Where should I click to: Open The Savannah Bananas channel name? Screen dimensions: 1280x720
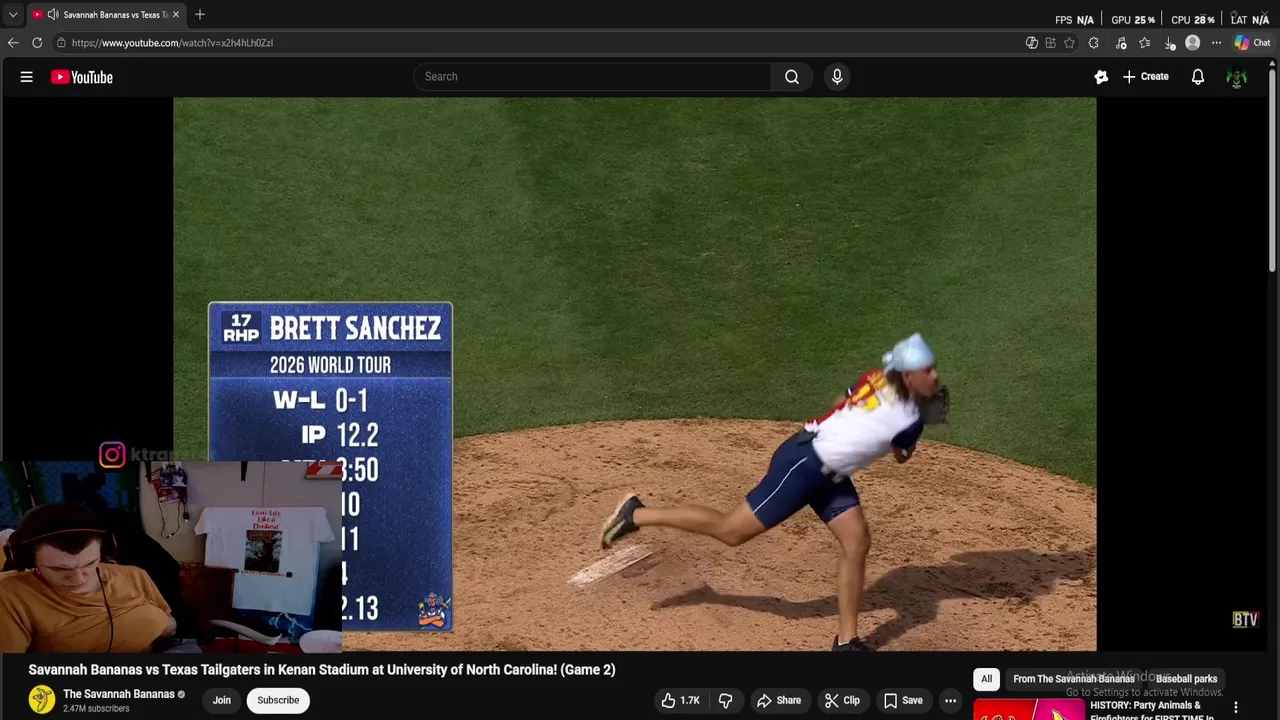(119, 694)
